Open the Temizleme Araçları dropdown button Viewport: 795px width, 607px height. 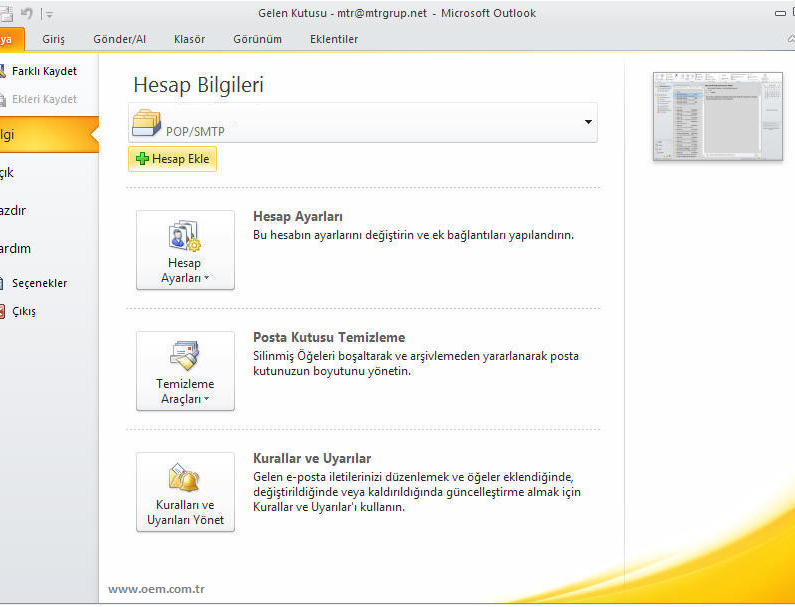click(x=185, y=371)
